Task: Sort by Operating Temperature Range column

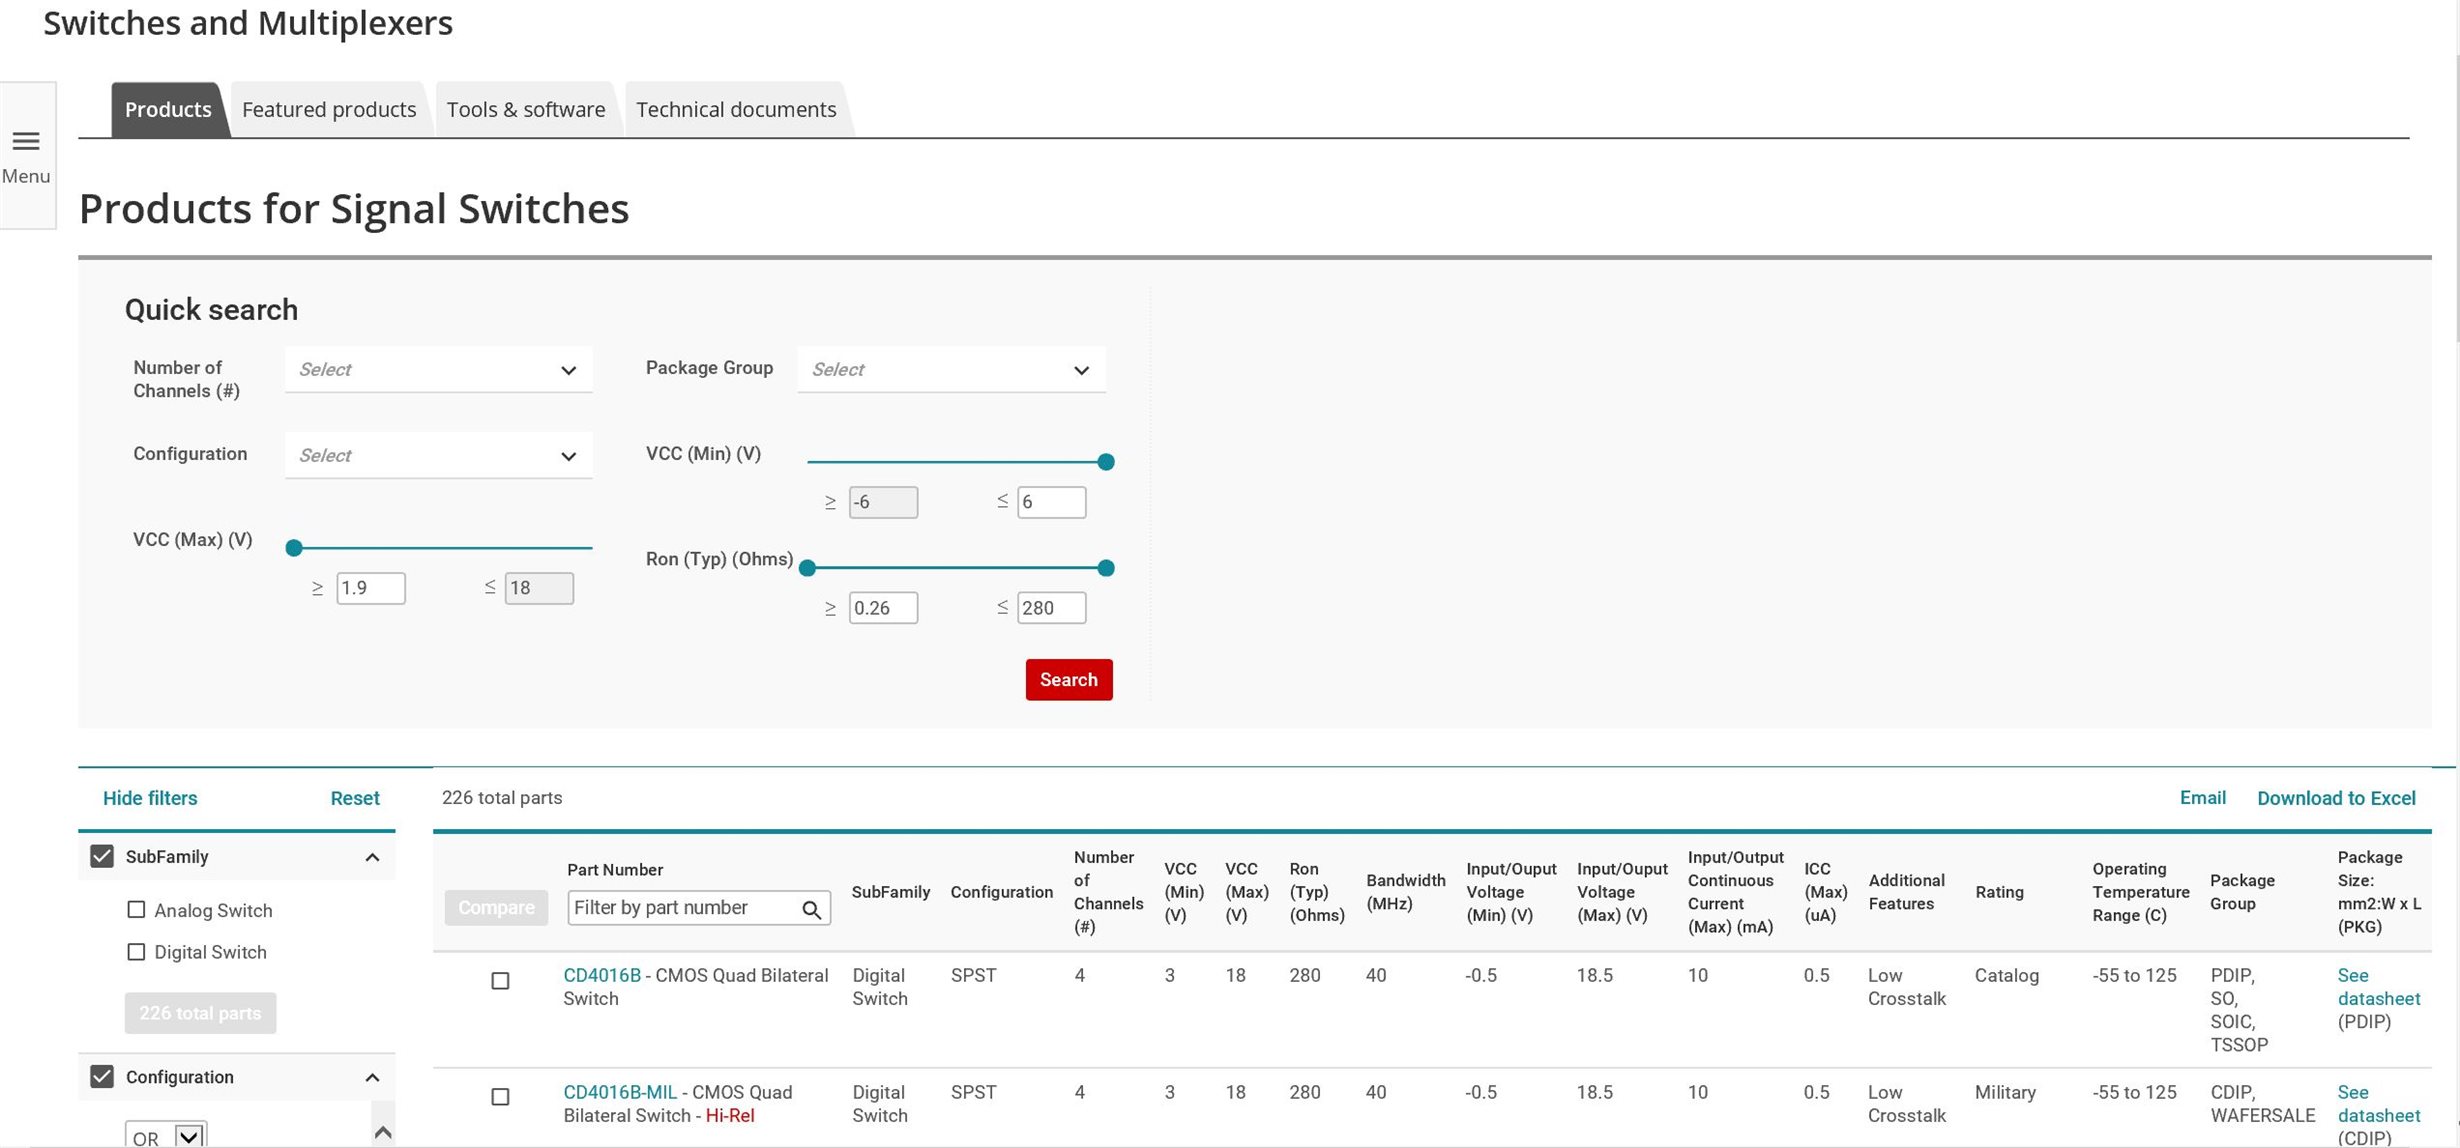Action: click(x=2140, y=892)
